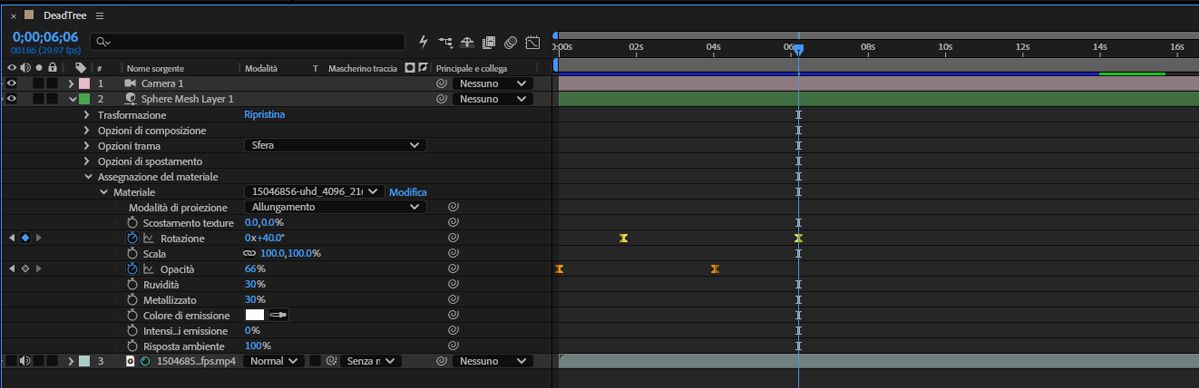Enable stopwatch for Metallizzato
The height and width of the screenshot is (388, 1199).
[132, 300]
